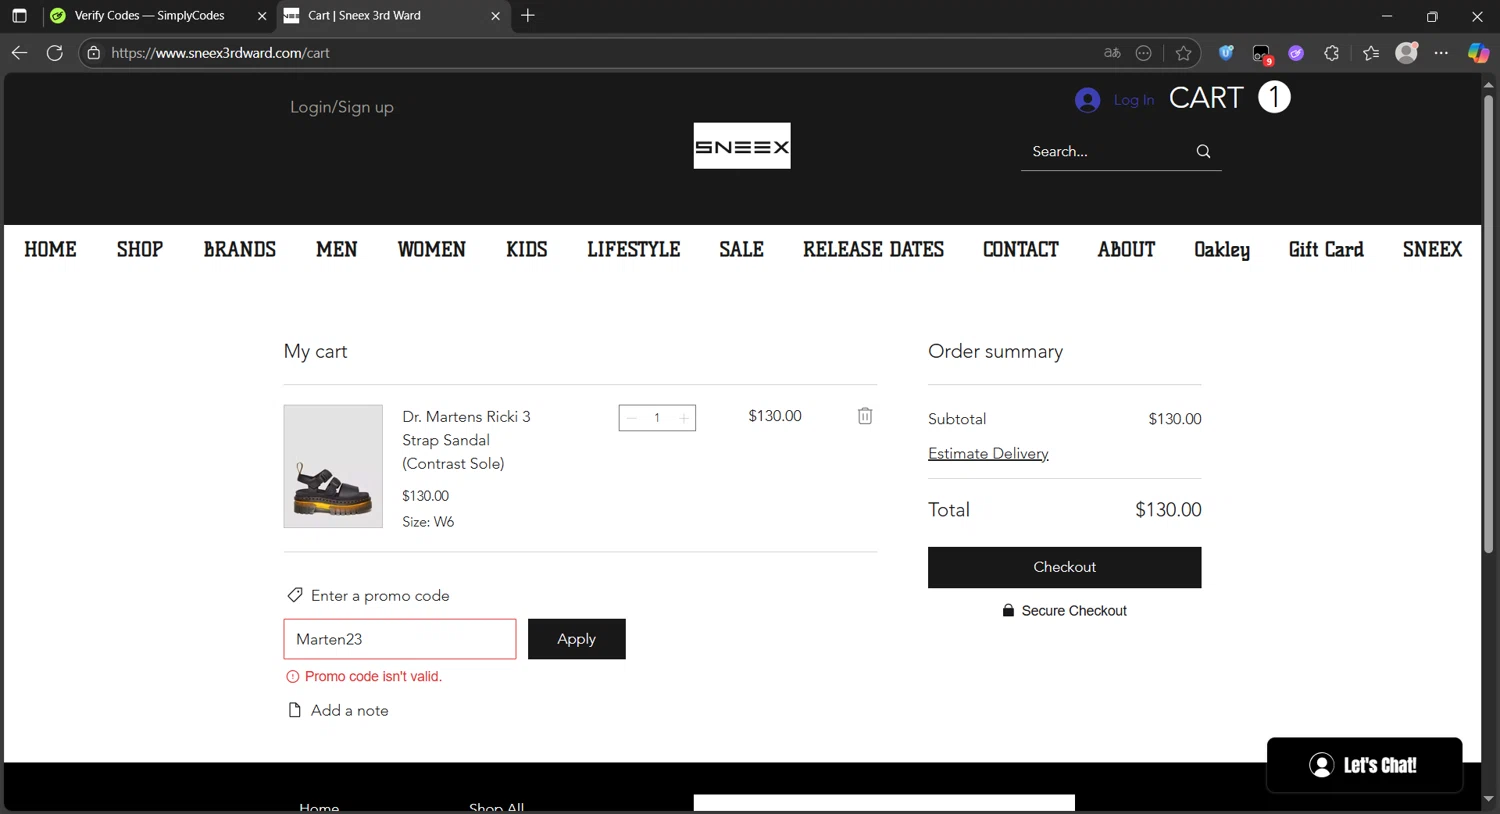The image size is (1500, 814).
Task: Click the browser back arrow
Action: tap(19, 53)
